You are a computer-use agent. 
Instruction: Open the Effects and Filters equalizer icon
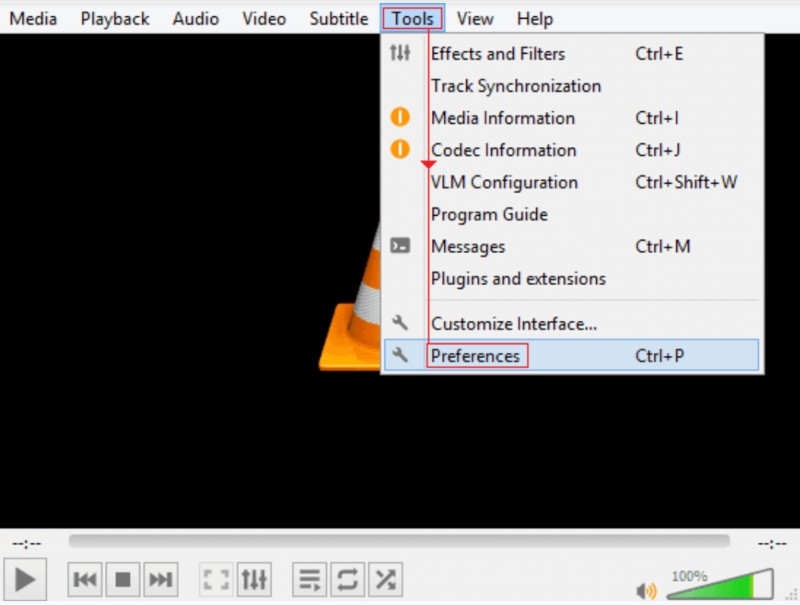click(399, 54)
